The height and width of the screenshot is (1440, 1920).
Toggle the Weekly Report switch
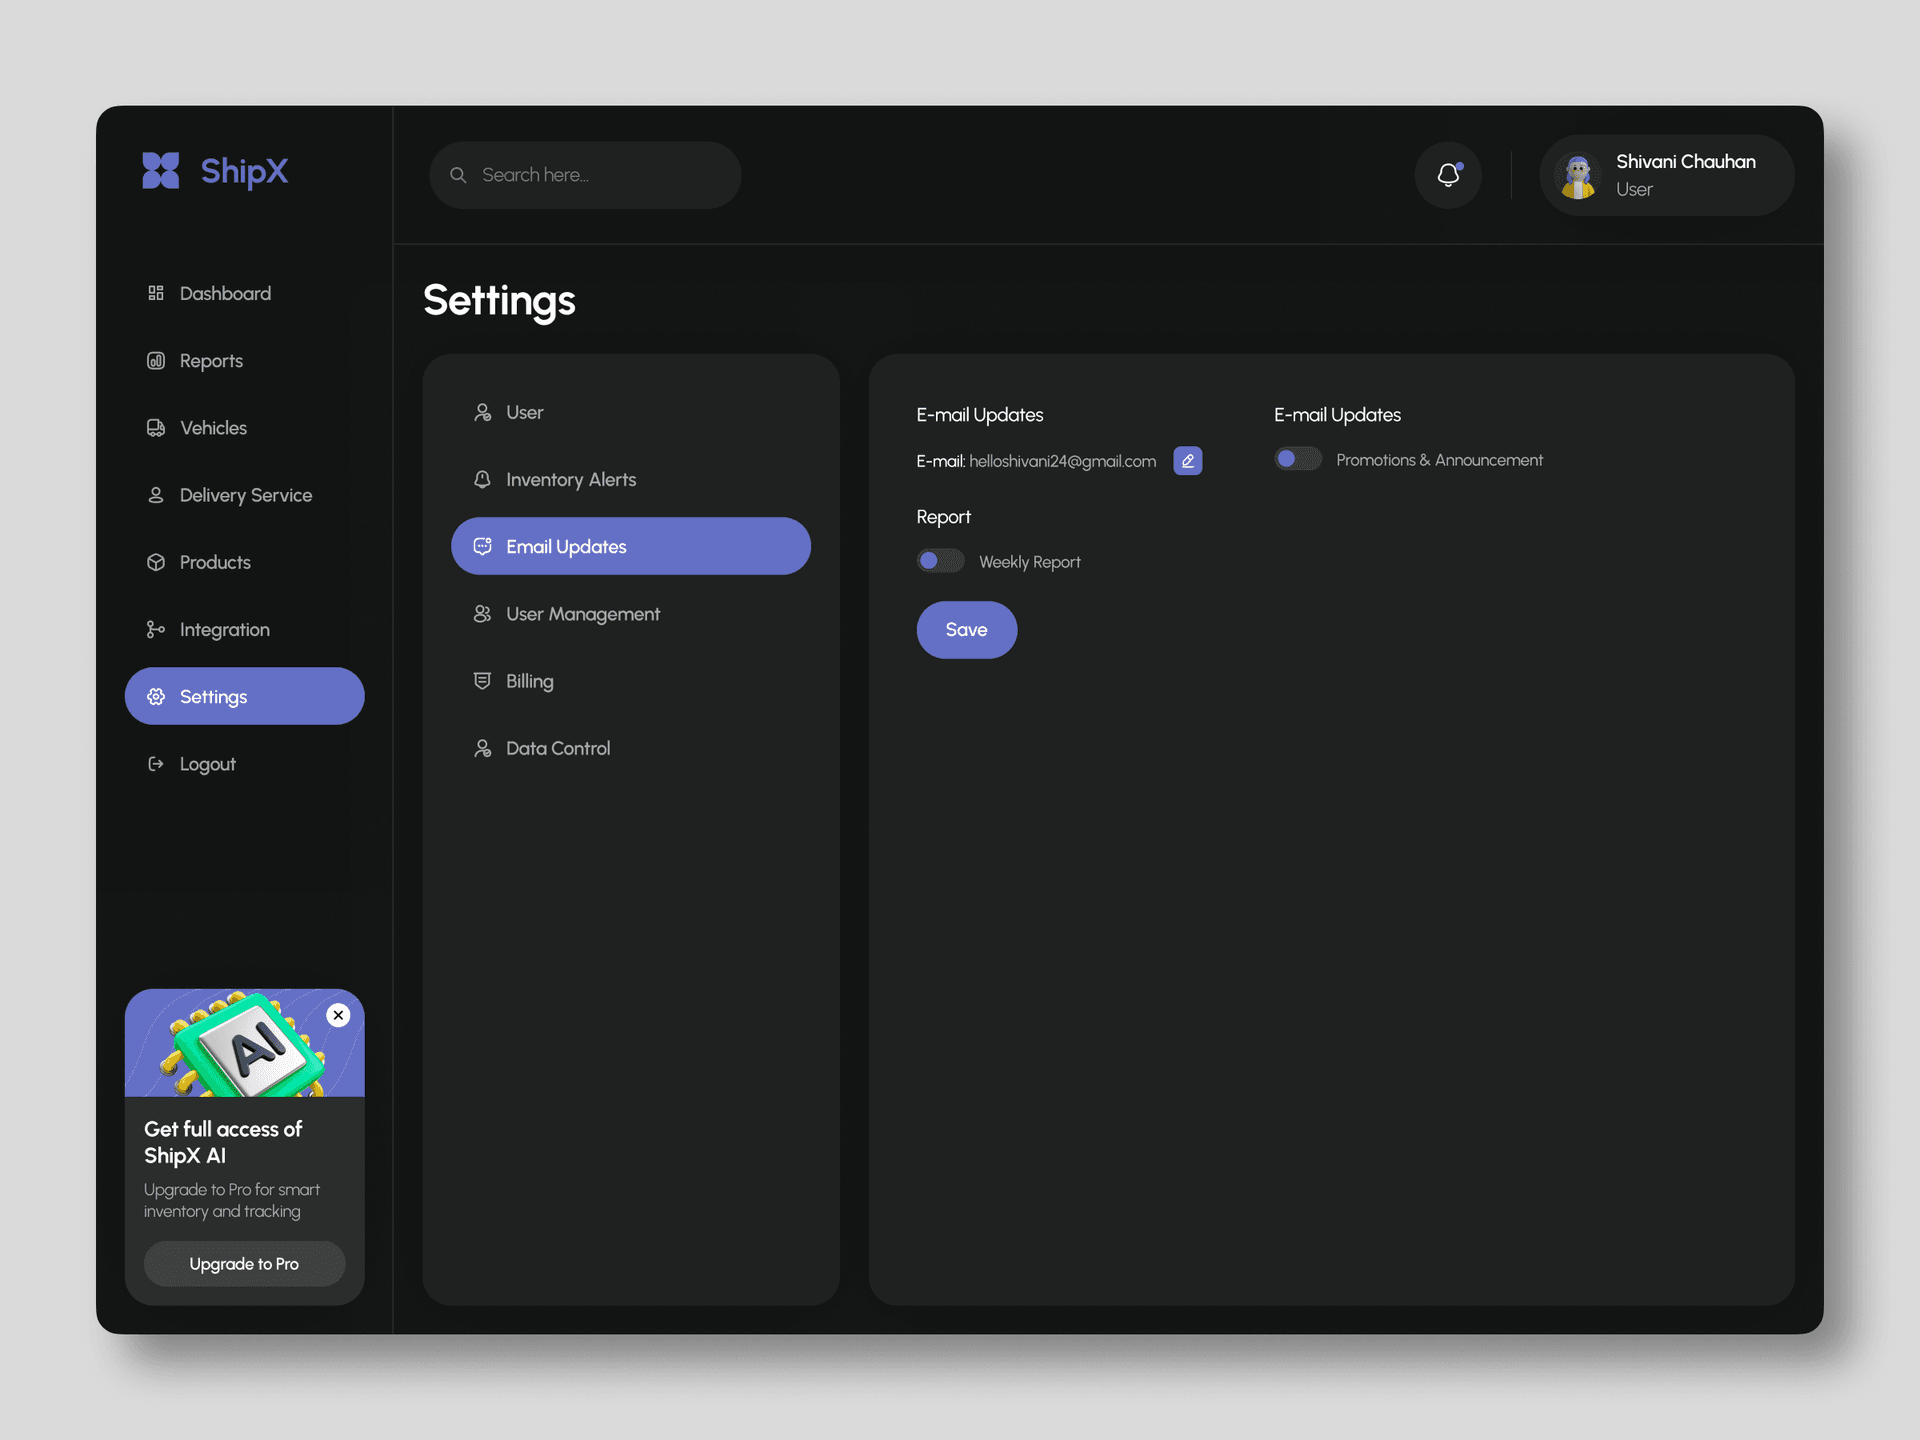coord(940,561)
